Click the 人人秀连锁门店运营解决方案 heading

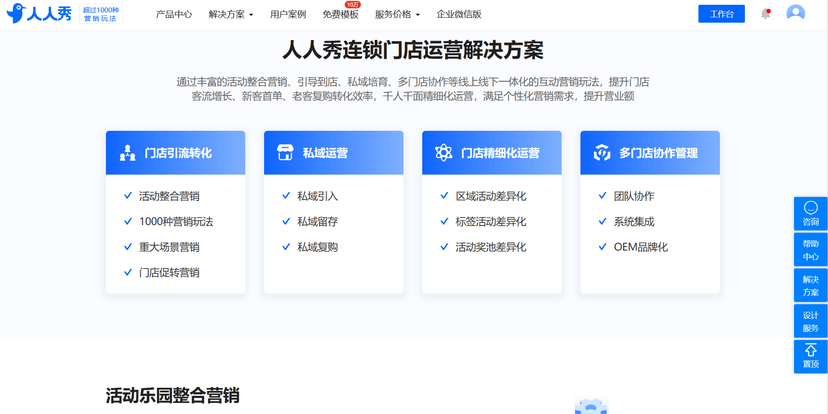point(413,51)
